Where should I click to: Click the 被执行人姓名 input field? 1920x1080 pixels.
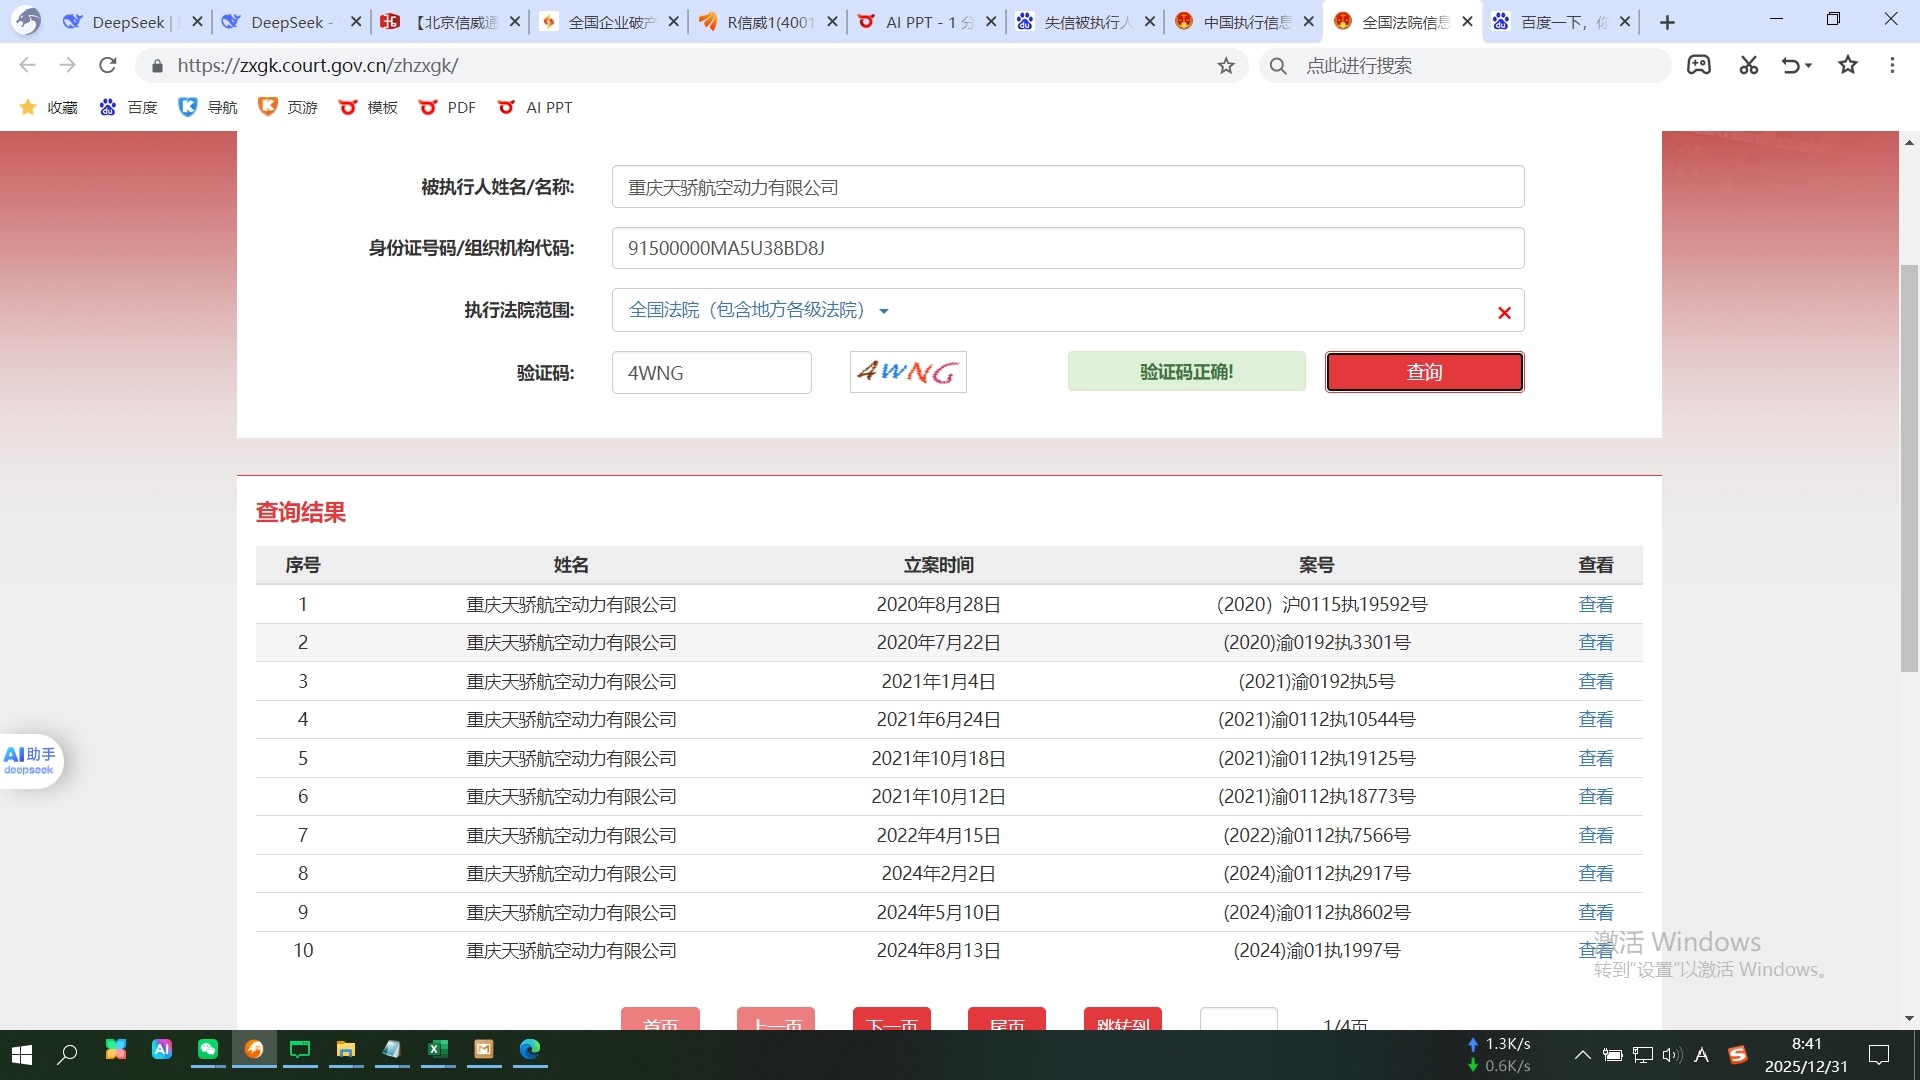(1067, 187)
